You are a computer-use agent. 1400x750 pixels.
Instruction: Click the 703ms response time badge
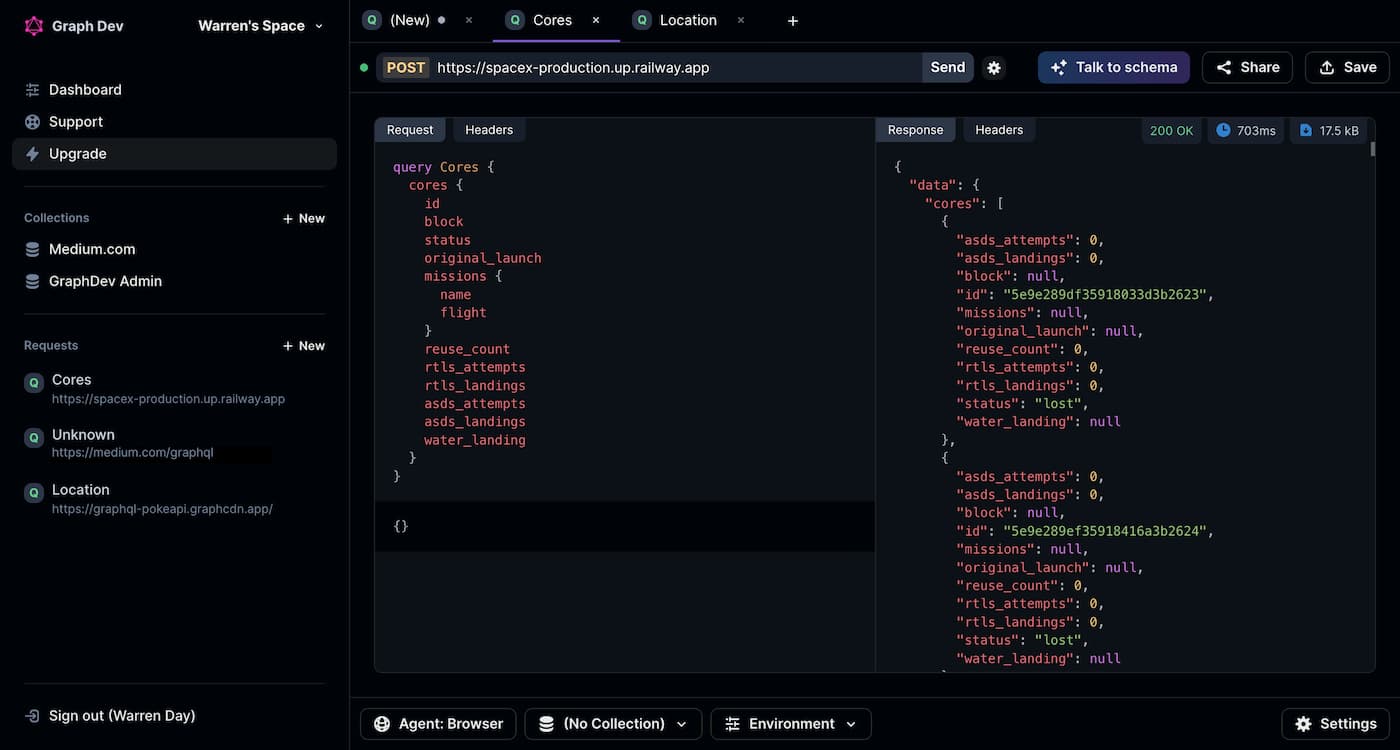pyautogui.click(x=1246, y=131)
